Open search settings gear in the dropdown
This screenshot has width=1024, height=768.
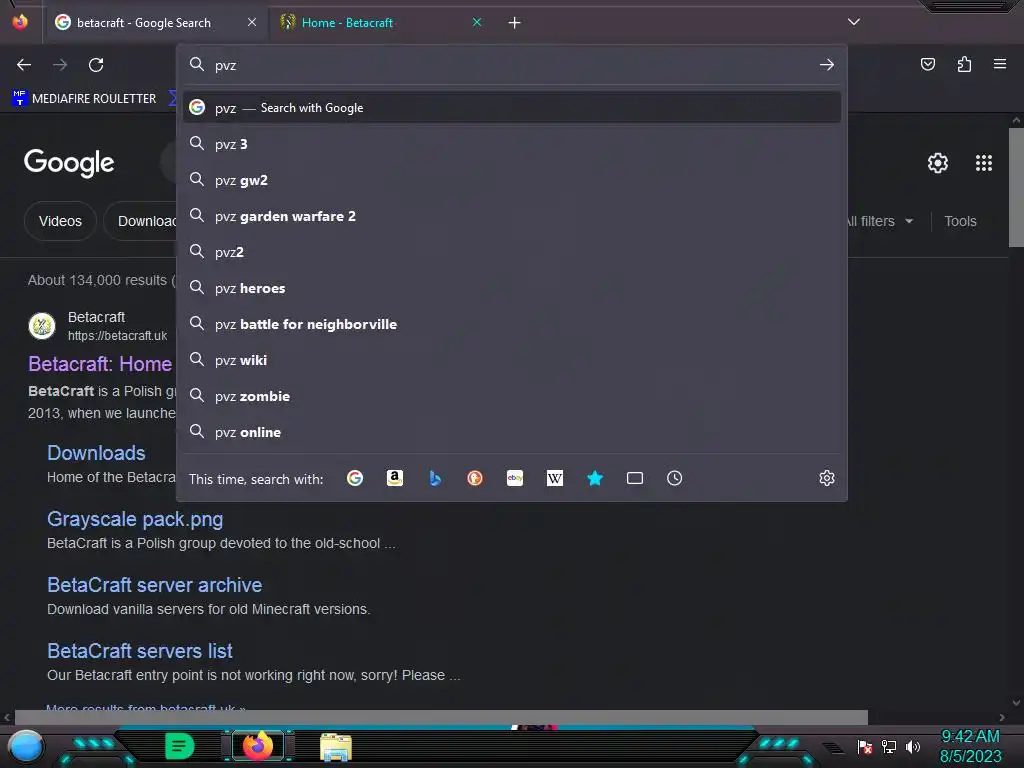click(x=827, y=478)
